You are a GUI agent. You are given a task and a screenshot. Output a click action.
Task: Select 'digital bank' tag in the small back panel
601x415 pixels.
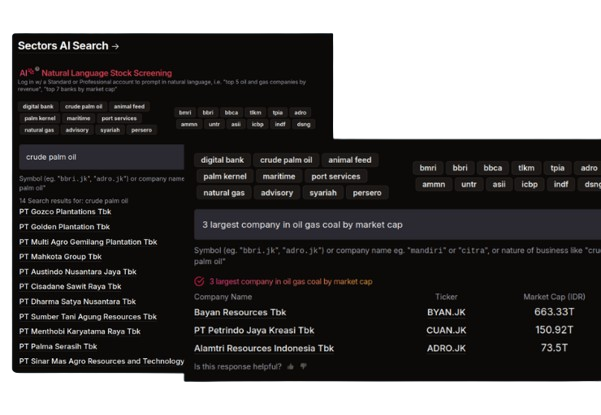[x=38, y=107]
